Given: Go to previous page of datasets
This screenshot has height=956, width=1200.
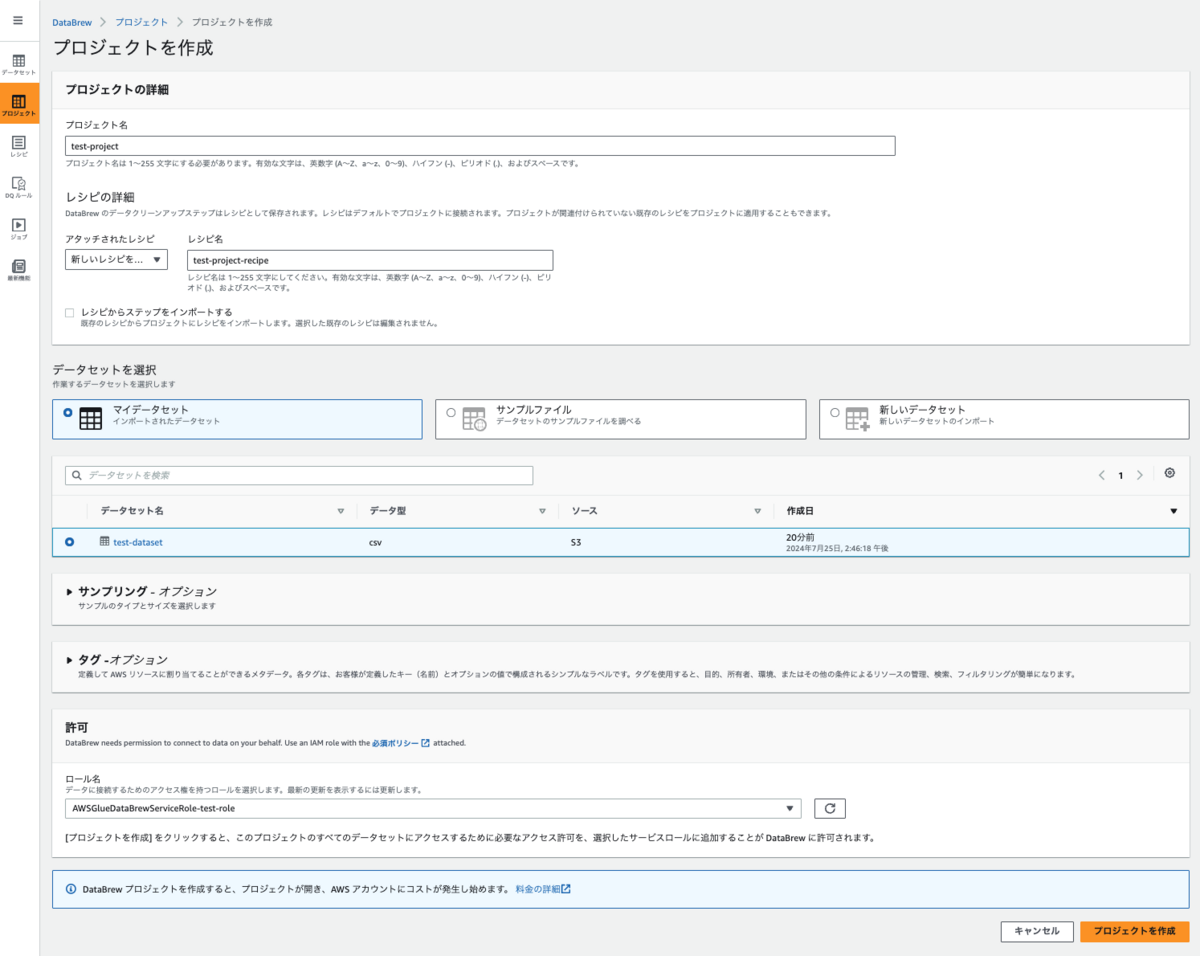Looking at the screenshot, I should (1102, 475).
